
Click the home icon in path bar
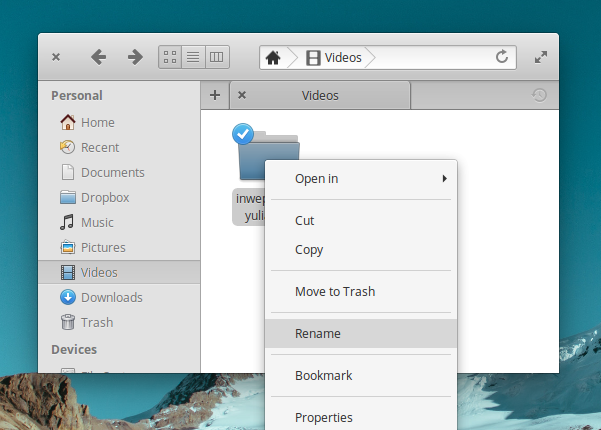[273, 57]
